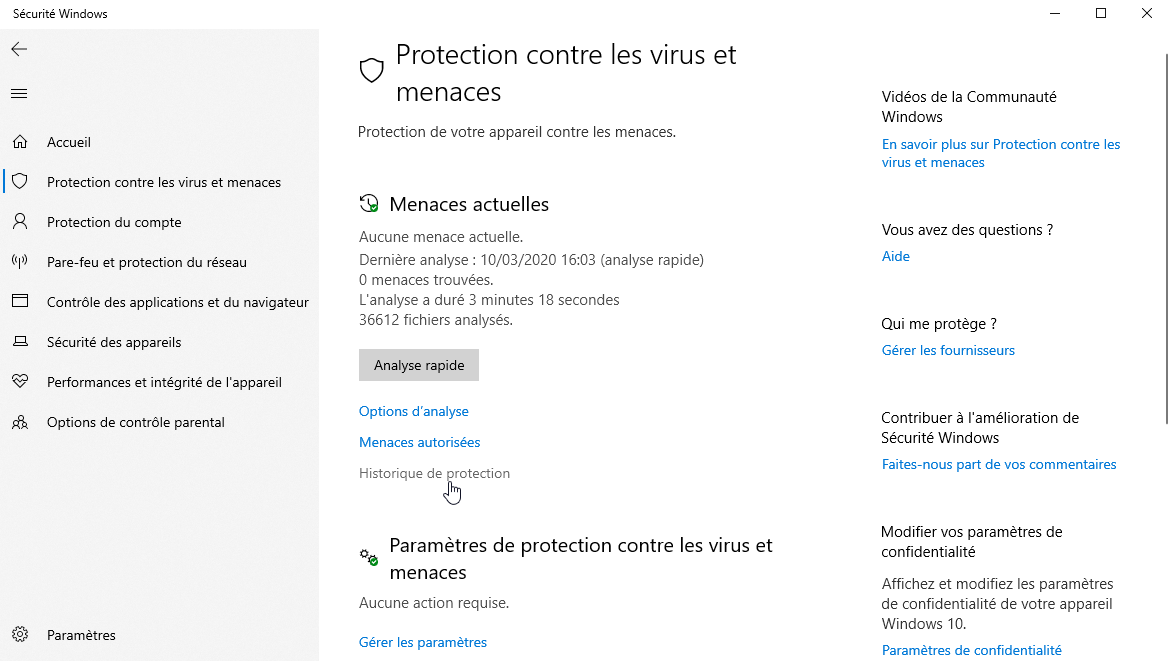Open Historique de protection
Viewport: 1168px width, 661px height.
pos(434,472)
